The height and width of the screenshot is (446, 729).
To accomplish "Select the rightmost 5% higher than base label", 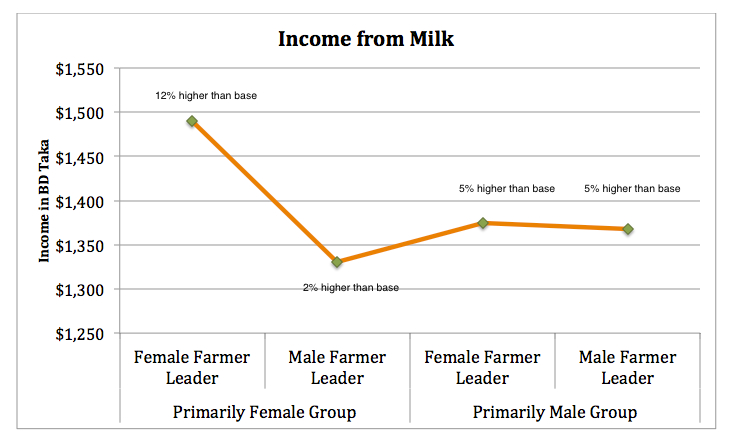I will pos(632,189).
